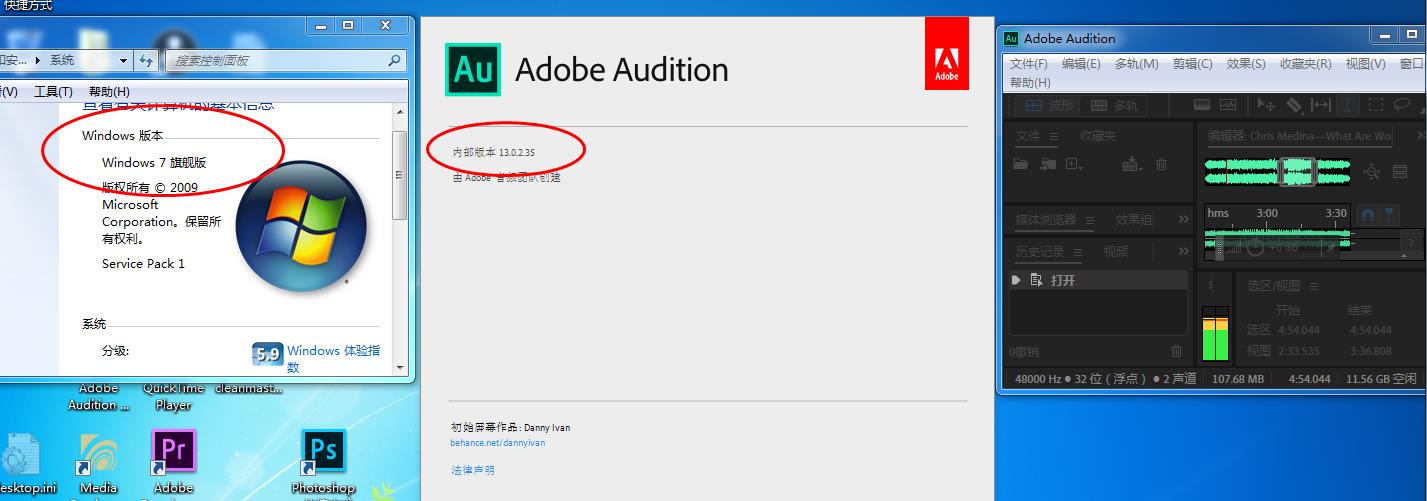Viewport: 1427px width, 501px height.
Task: Open 帮助(H) menu in Audition
Action: 1030,83
